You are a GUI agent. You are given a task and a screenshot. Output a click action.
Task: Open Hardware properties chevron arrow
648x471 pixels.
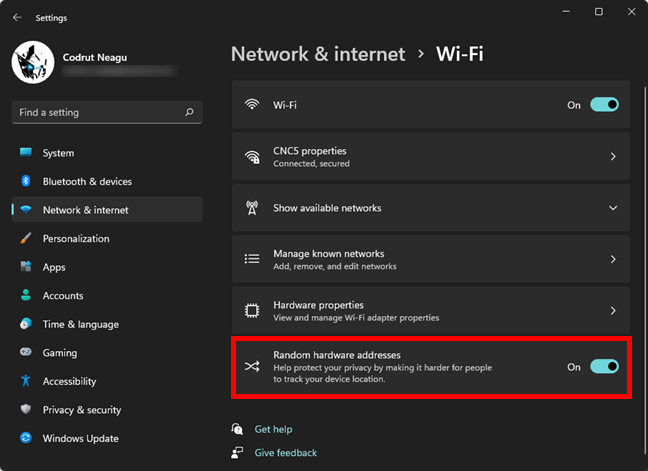pyautogui.click(x=613, y=310)
